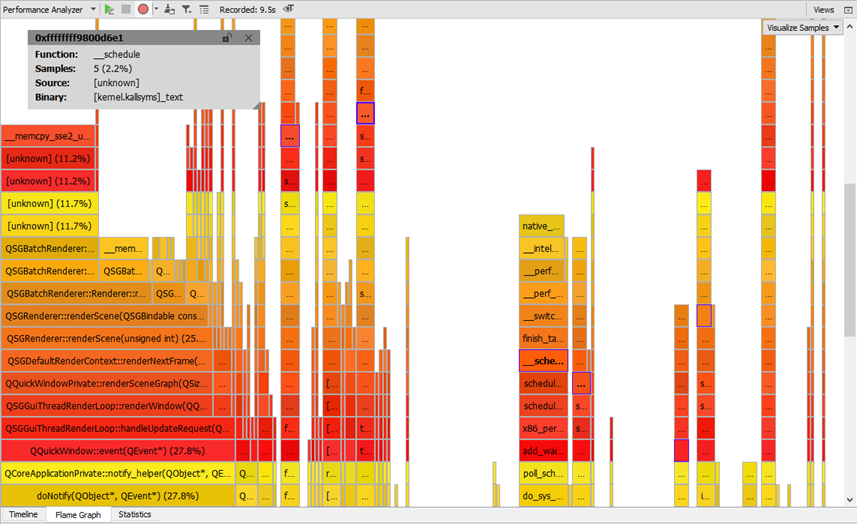Image resolution: width=857 pixels, height=524 pixels.
Task: Switch to the Timeline tab
Action: click(x=24, y=515)
